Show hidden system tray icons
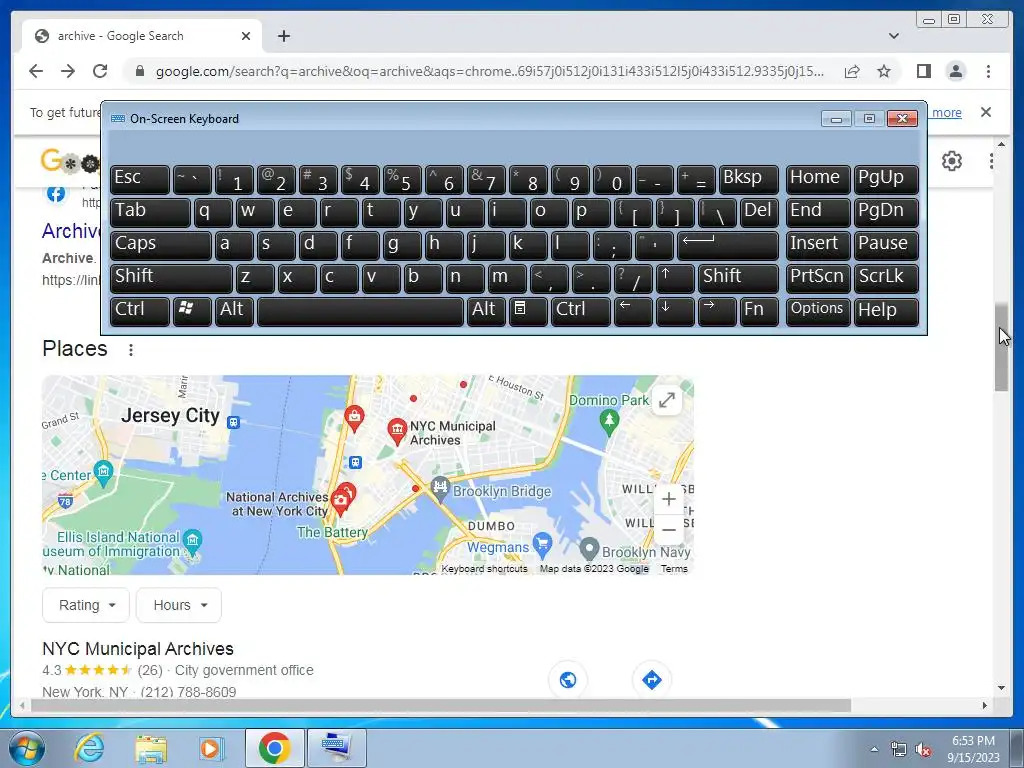Viewport: 1024px width, 768px height. pos(874,750)
